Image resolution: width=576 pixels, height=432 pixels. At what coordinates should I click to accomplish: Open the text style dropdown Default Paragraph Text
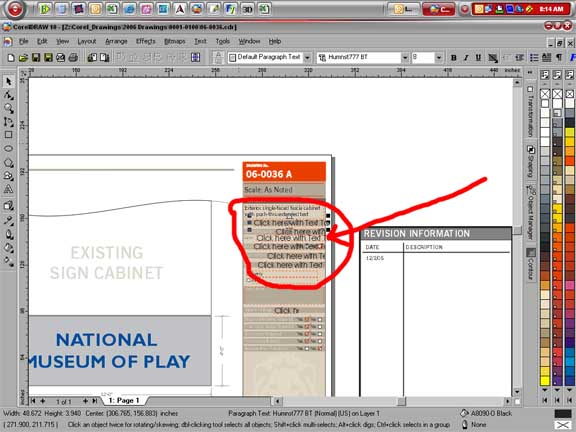pyautogui.click(x=307, y=58)
